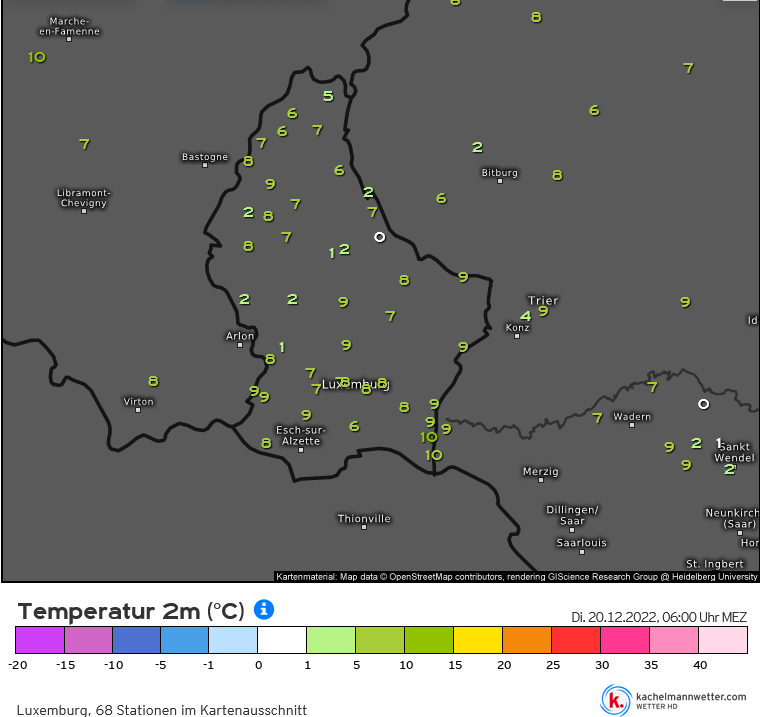Click the Arlon city marker square

pyautogui.click(x=239, y=345)
